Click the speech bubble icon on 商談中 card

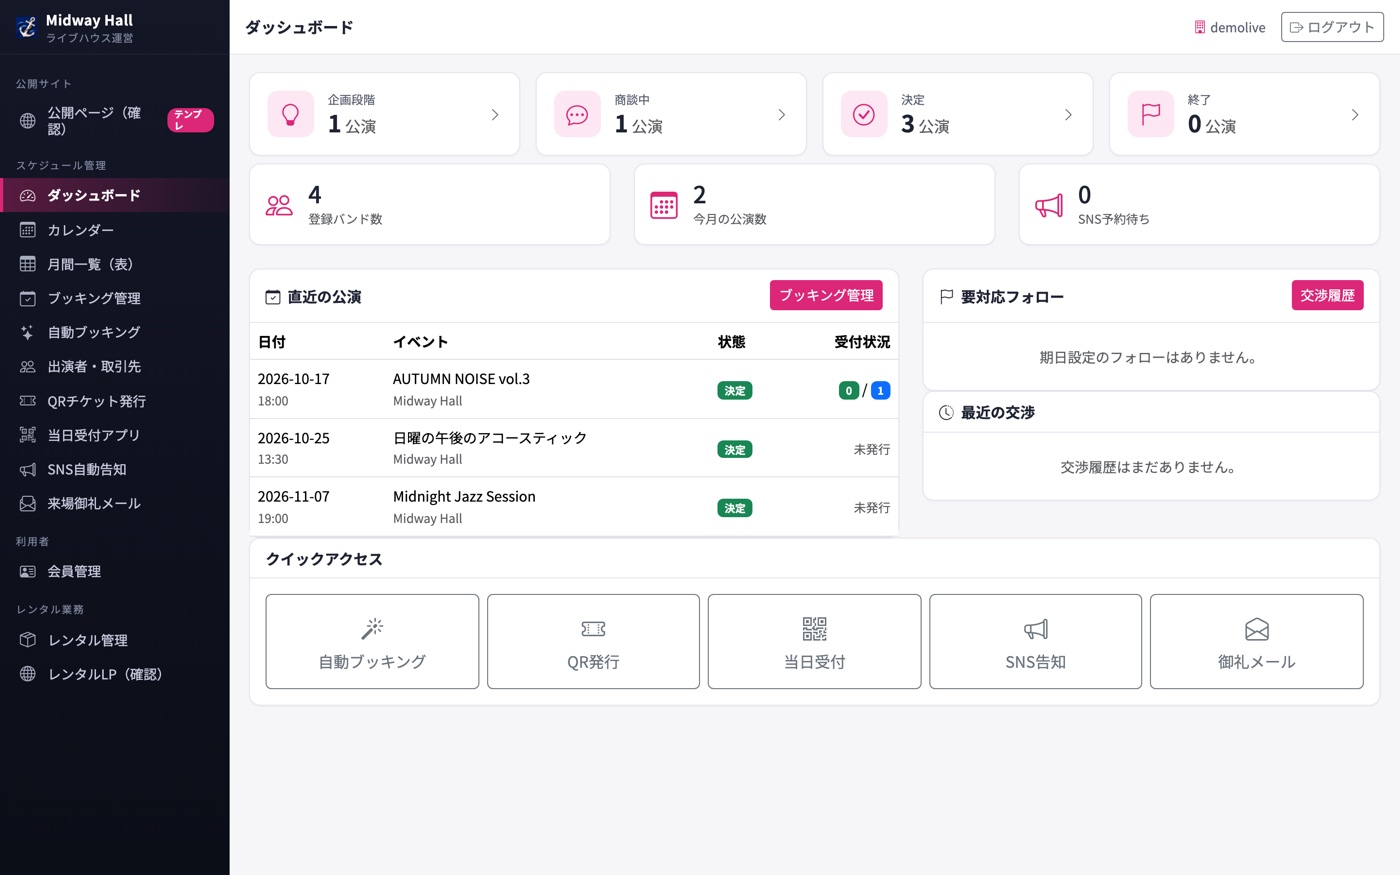click(x=577, y=114)
